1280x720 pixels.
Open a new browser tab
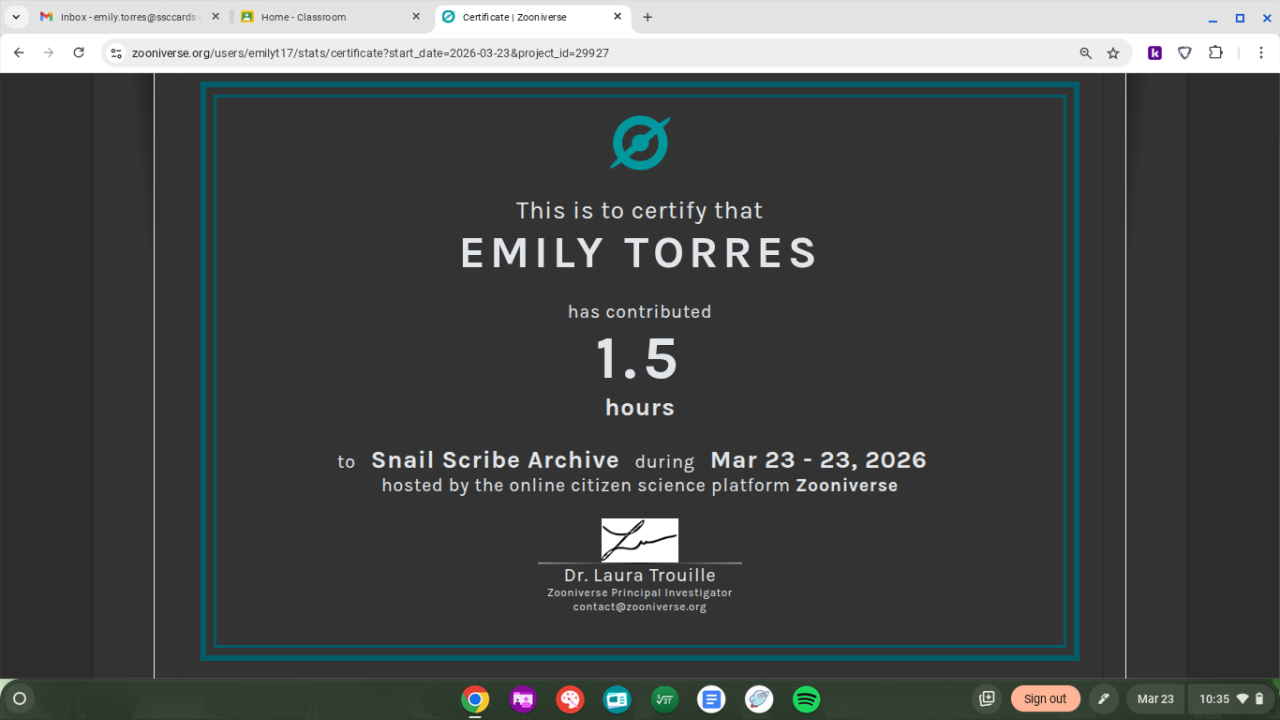point(647,17)
